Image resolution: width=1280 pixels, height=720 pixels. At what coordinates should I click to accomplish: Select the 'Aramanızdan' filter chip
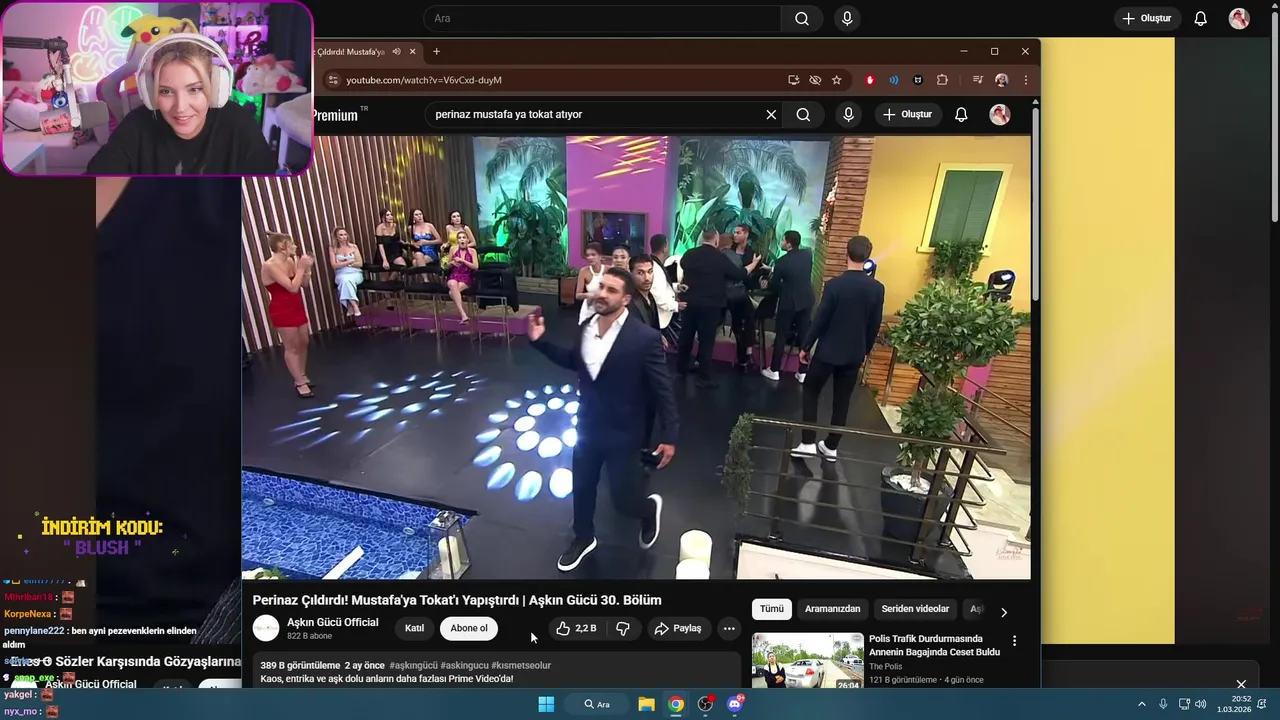click(833, 609)
